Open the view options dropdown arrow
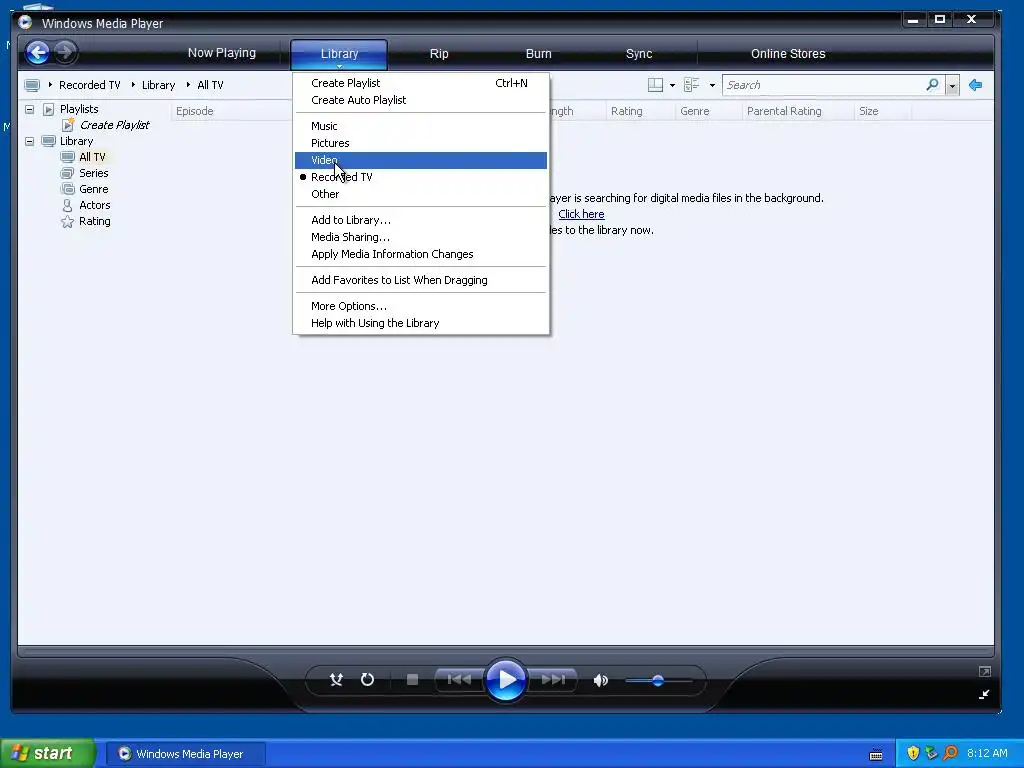This screenshot has height=768, width=1024. 712,86
